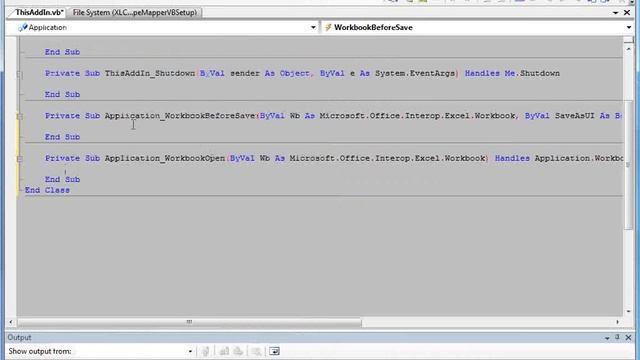This screenshot has height=360, width=640.
Task: Click the Go to Previous Message output icon
Action: pos(224,351)
